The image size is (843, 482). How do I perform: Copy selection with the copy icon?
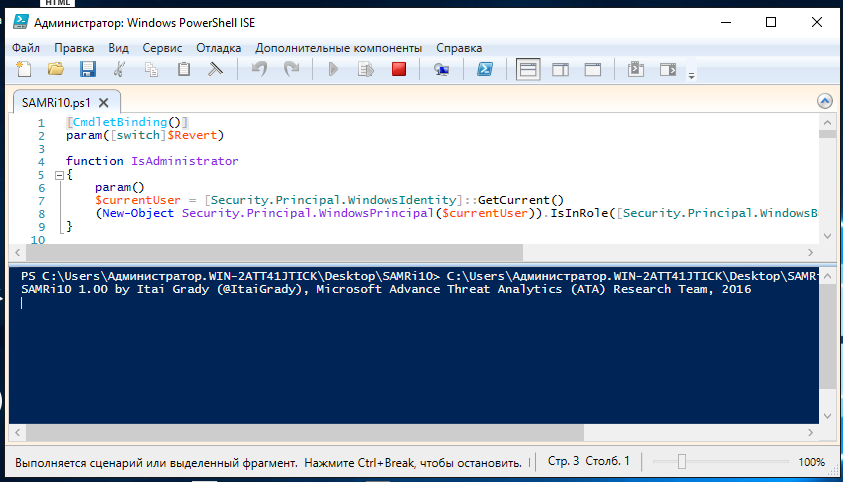[x=152, y=69]
